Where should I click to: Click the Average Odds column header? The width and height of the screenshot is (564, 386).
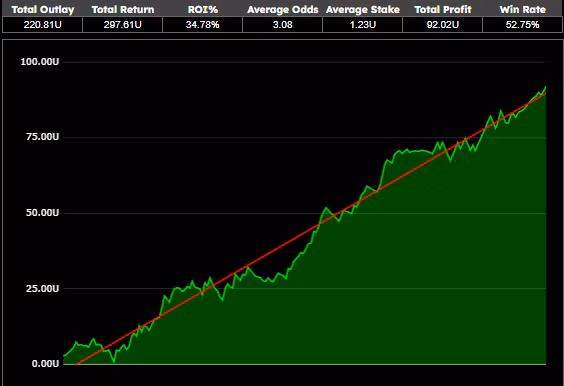click(283, 9)
